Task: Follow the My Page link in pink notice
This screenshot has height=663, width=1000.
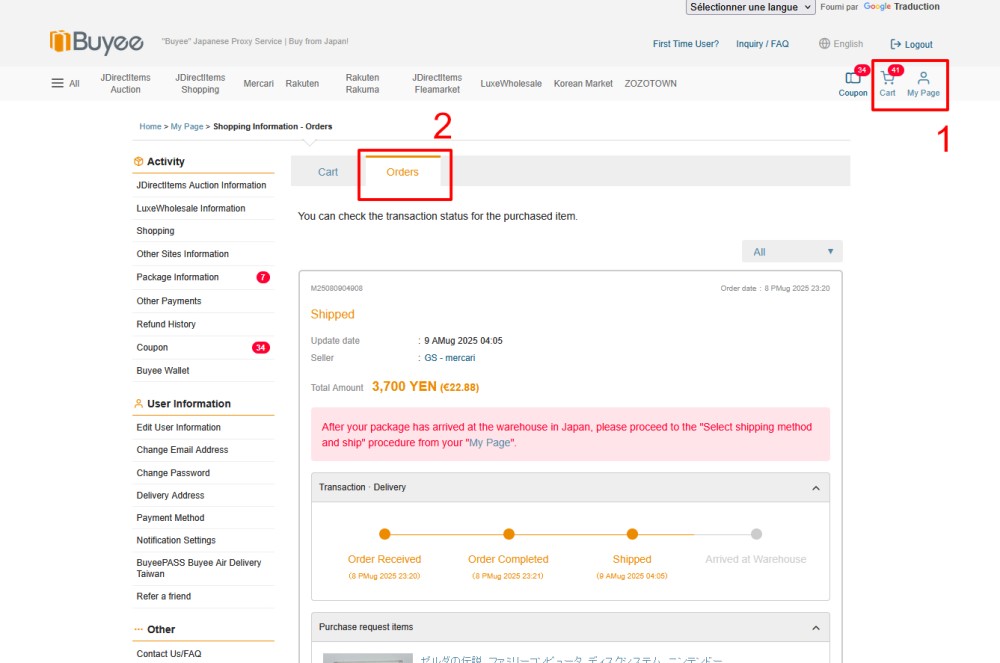Action: tap(490, 442)
